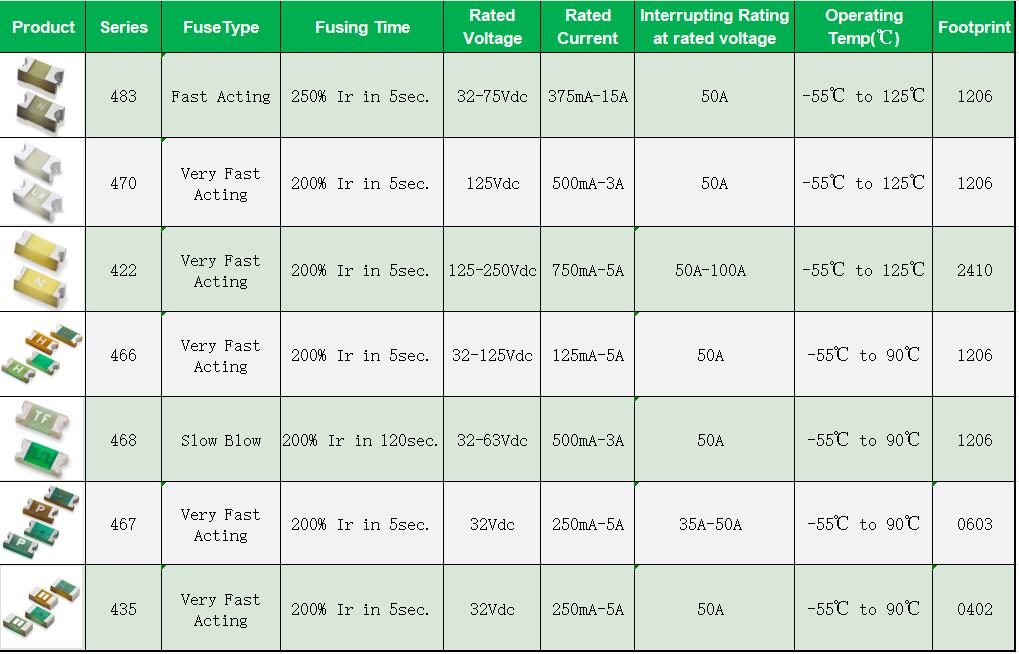Select the Series column header
This screenshot has height=654, width=1019.
pyautogui.click(x=123, y=27)
